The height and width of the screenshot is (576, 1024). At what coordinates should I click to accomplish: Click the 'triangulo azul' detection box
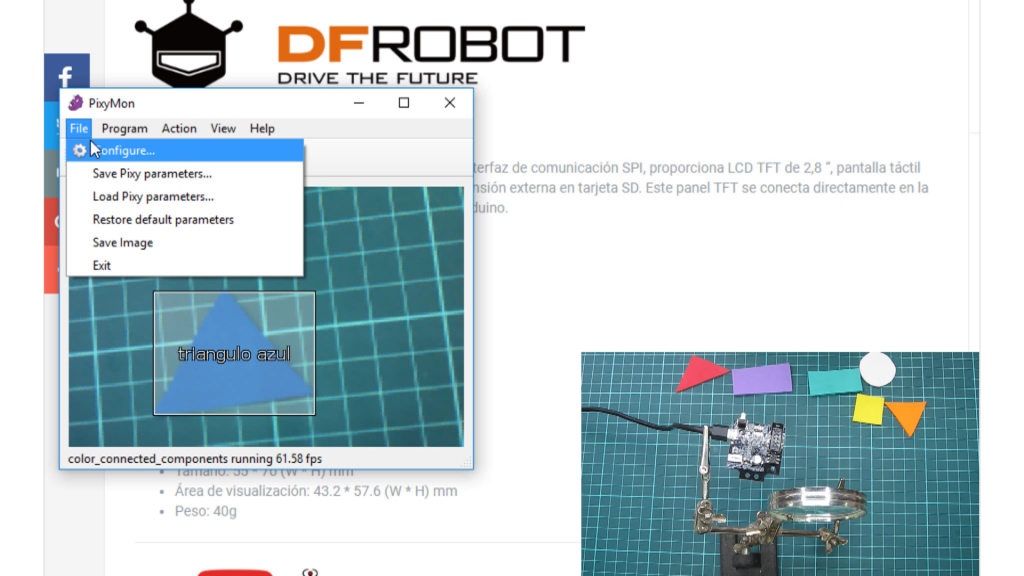click(x=234, y=353)
